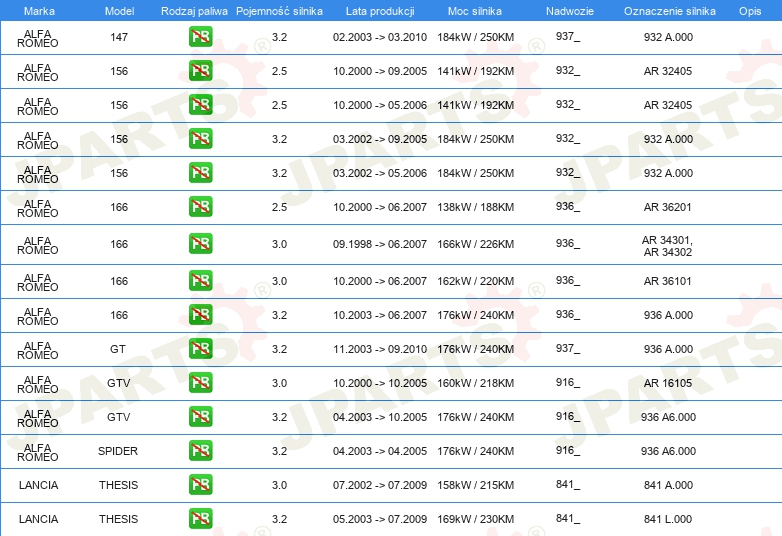Click the petrol icon in the SPIDER row
This screenshot has height=536, width=782.
[x=200, y=451]
